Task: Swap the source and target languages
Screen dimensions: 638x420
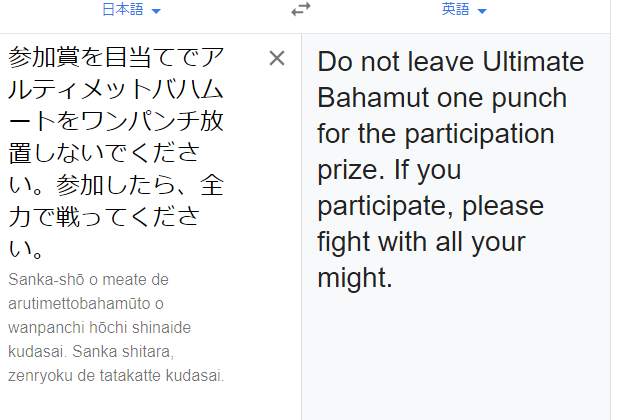Action: [x=301, y=10]
